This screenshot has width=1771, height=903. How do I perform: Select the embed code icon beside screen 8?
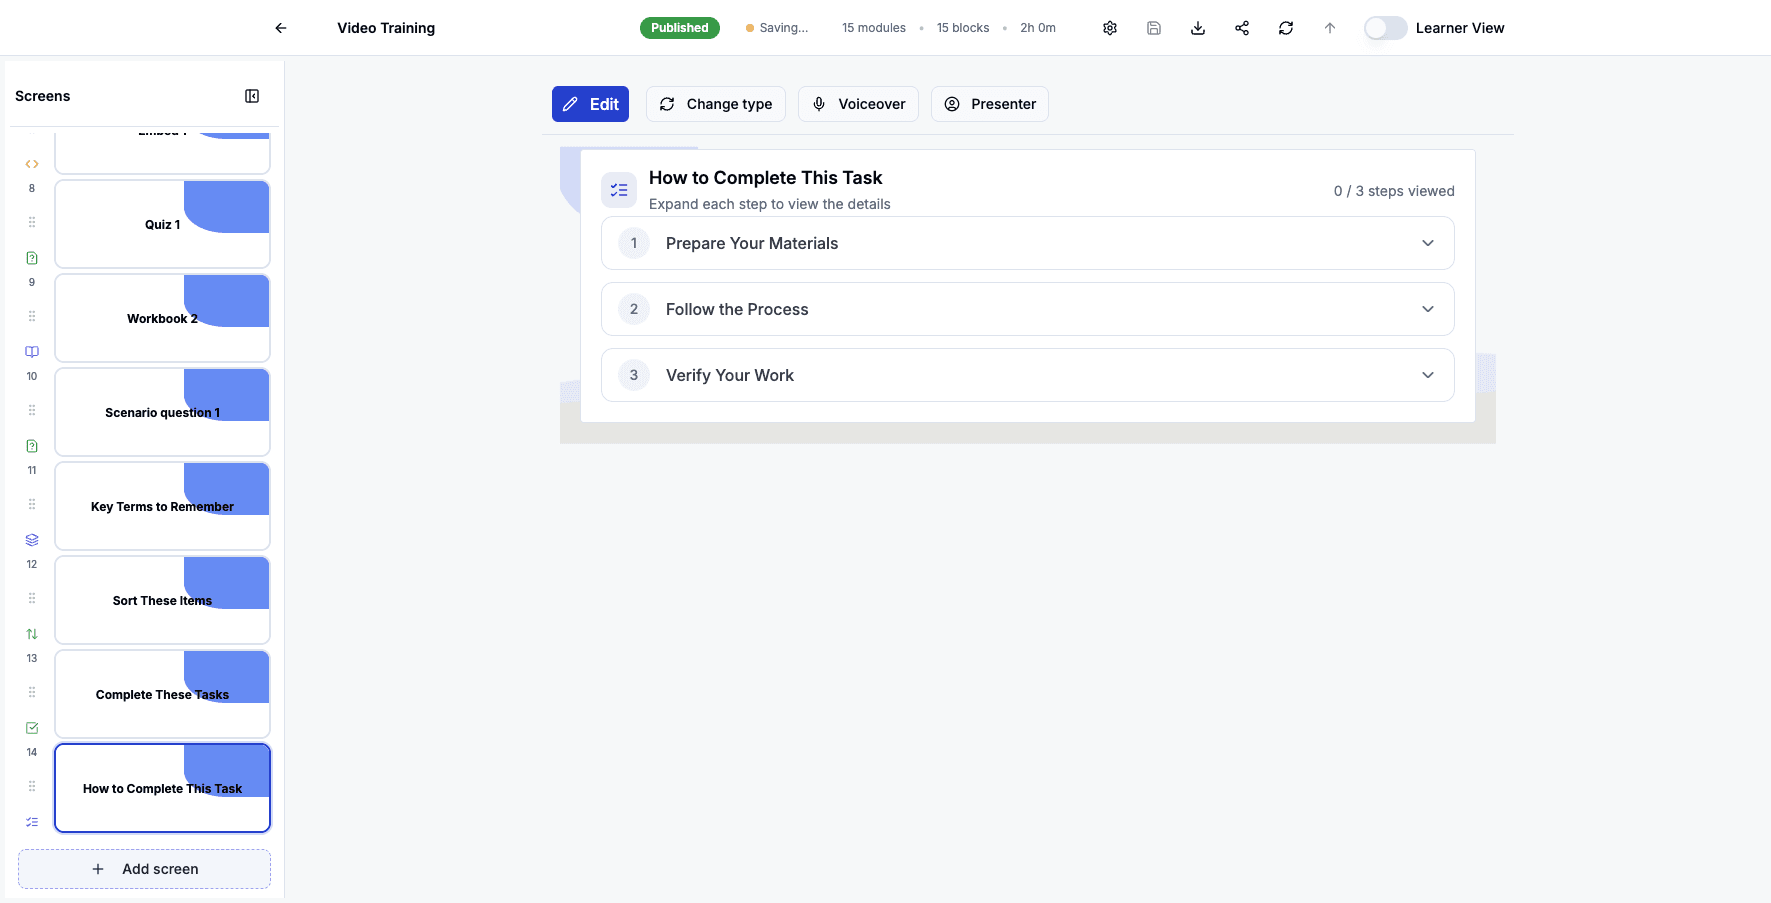[x=31, y=163]
